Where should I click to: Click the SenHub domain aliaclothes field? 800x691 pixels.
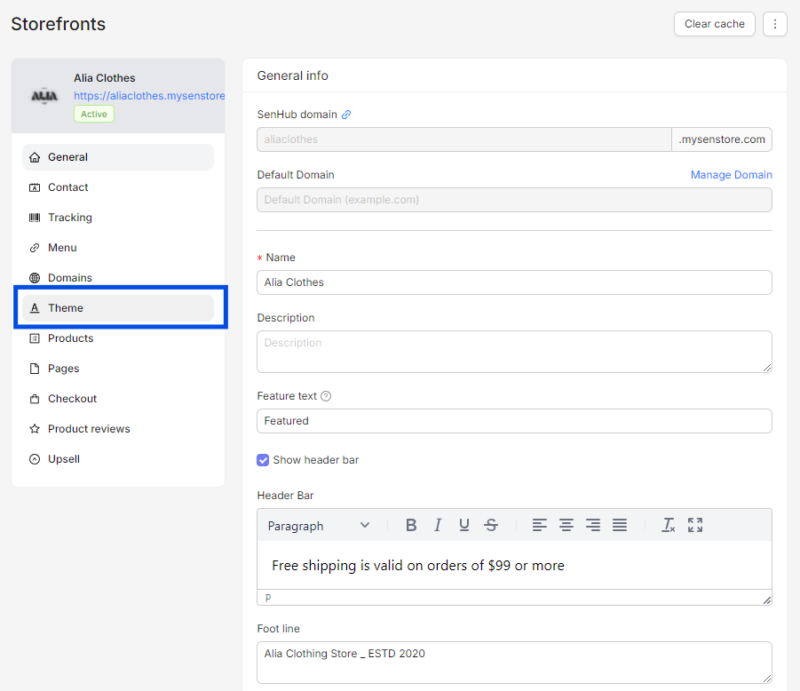pos(464,139)
